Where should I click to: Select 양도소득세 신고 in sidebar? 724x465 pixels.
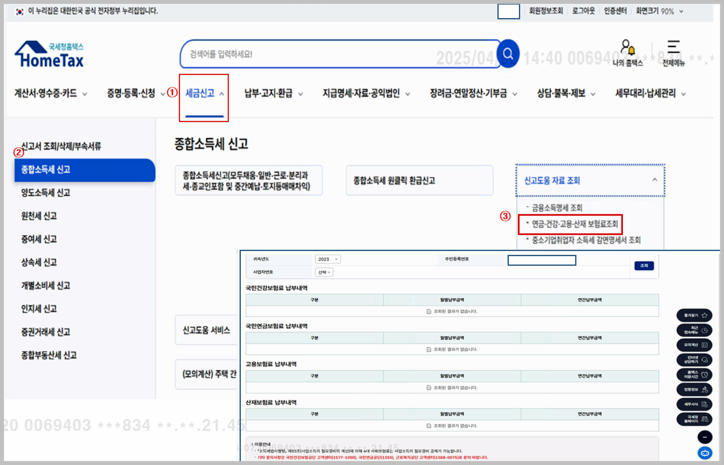[x=45, y=193]
